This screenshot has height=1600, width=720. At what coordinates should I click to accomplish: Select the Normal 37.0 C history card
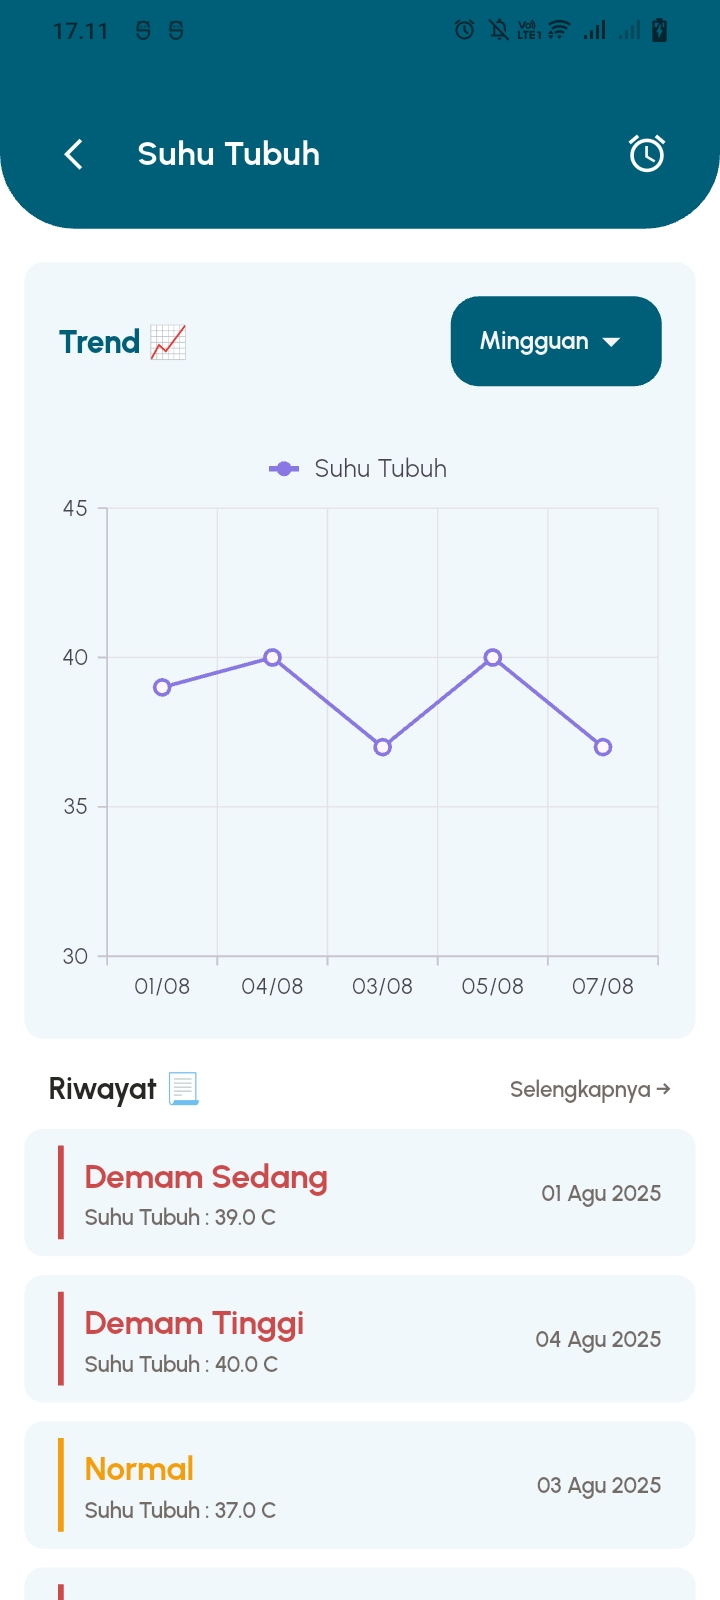pos(359,1485)
